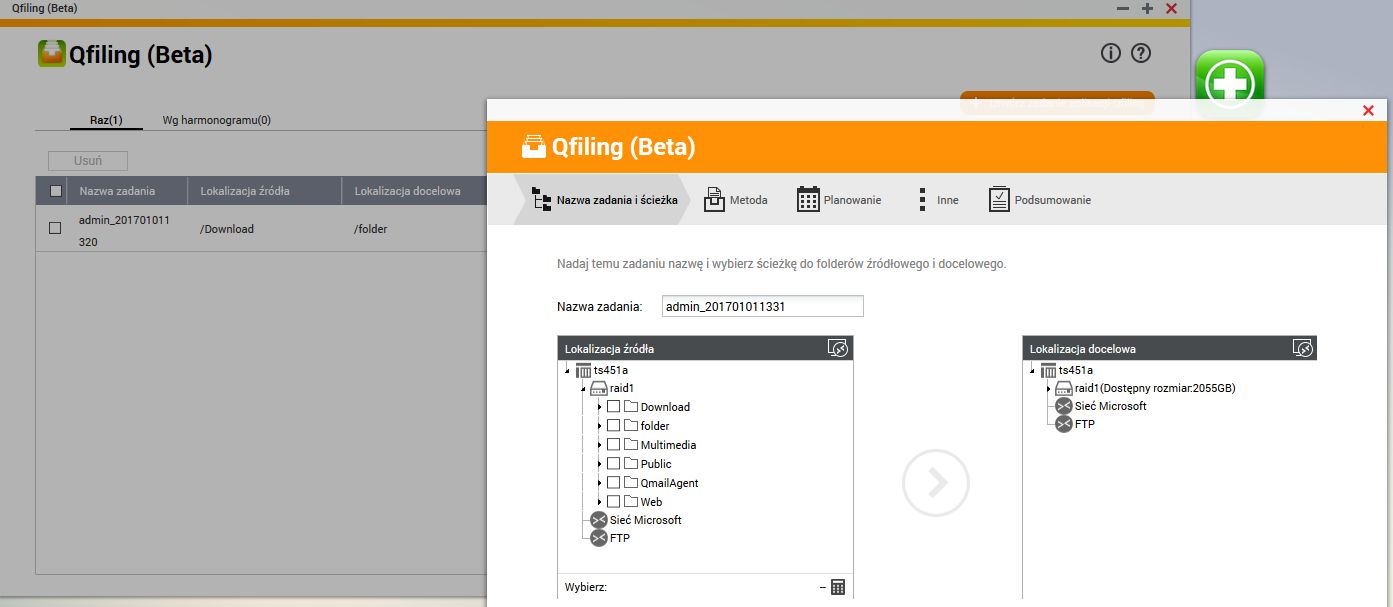The height and width of the screenshot is (607, 1393).
Task: Click the green plus desktop icon
Action: (x=1230, y=84)
